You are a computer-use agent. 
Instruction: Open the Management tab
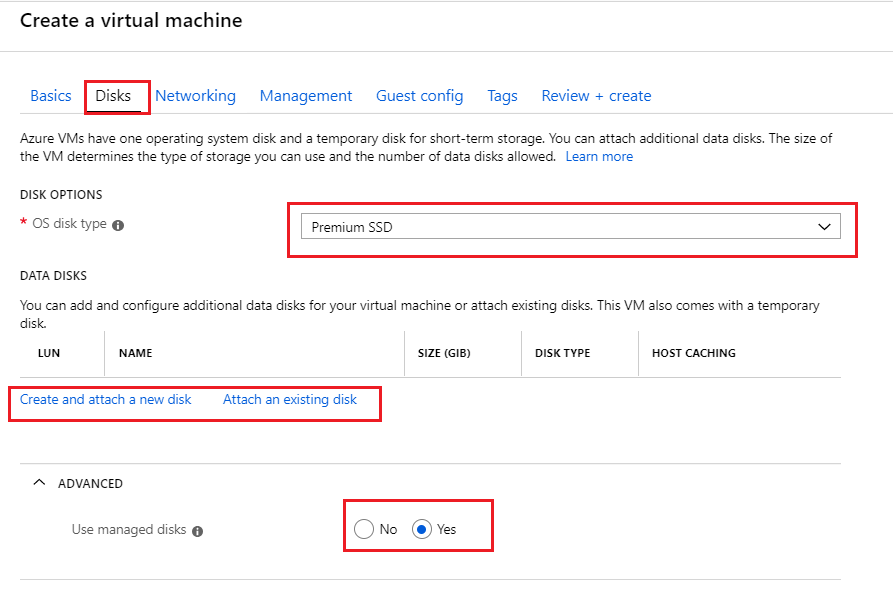pos(305,95)
